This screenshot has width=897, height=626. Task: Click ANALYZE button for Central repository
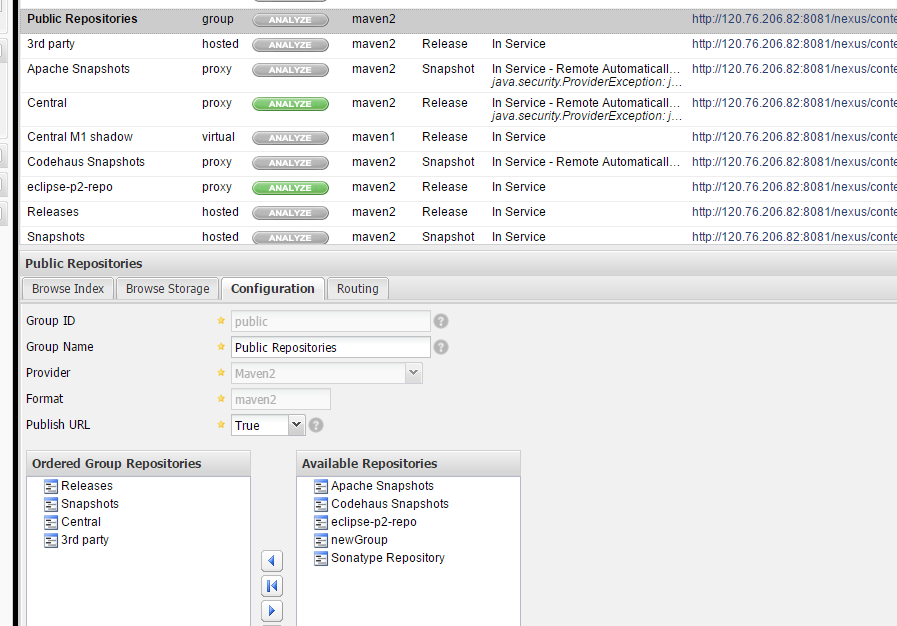(x=291, y=104)
